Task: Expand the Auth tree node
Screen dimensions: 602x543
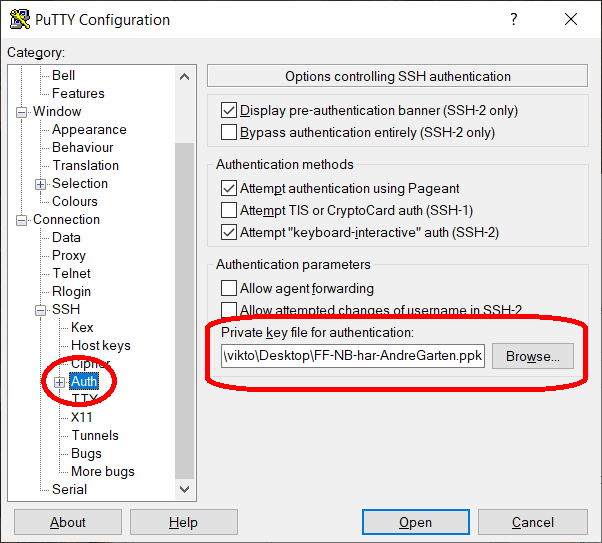Action: (x=60, y=382)
